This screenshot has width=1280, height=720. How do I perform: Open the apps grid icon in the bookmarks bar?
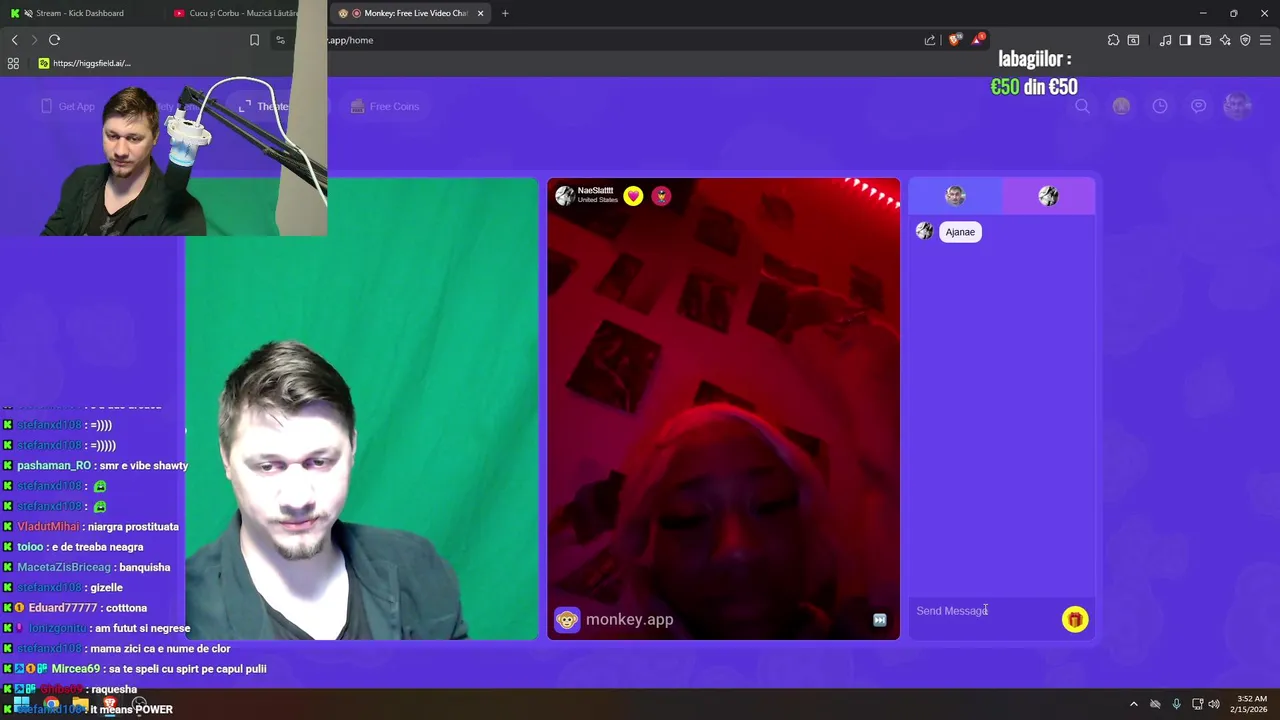coord(13,63)
